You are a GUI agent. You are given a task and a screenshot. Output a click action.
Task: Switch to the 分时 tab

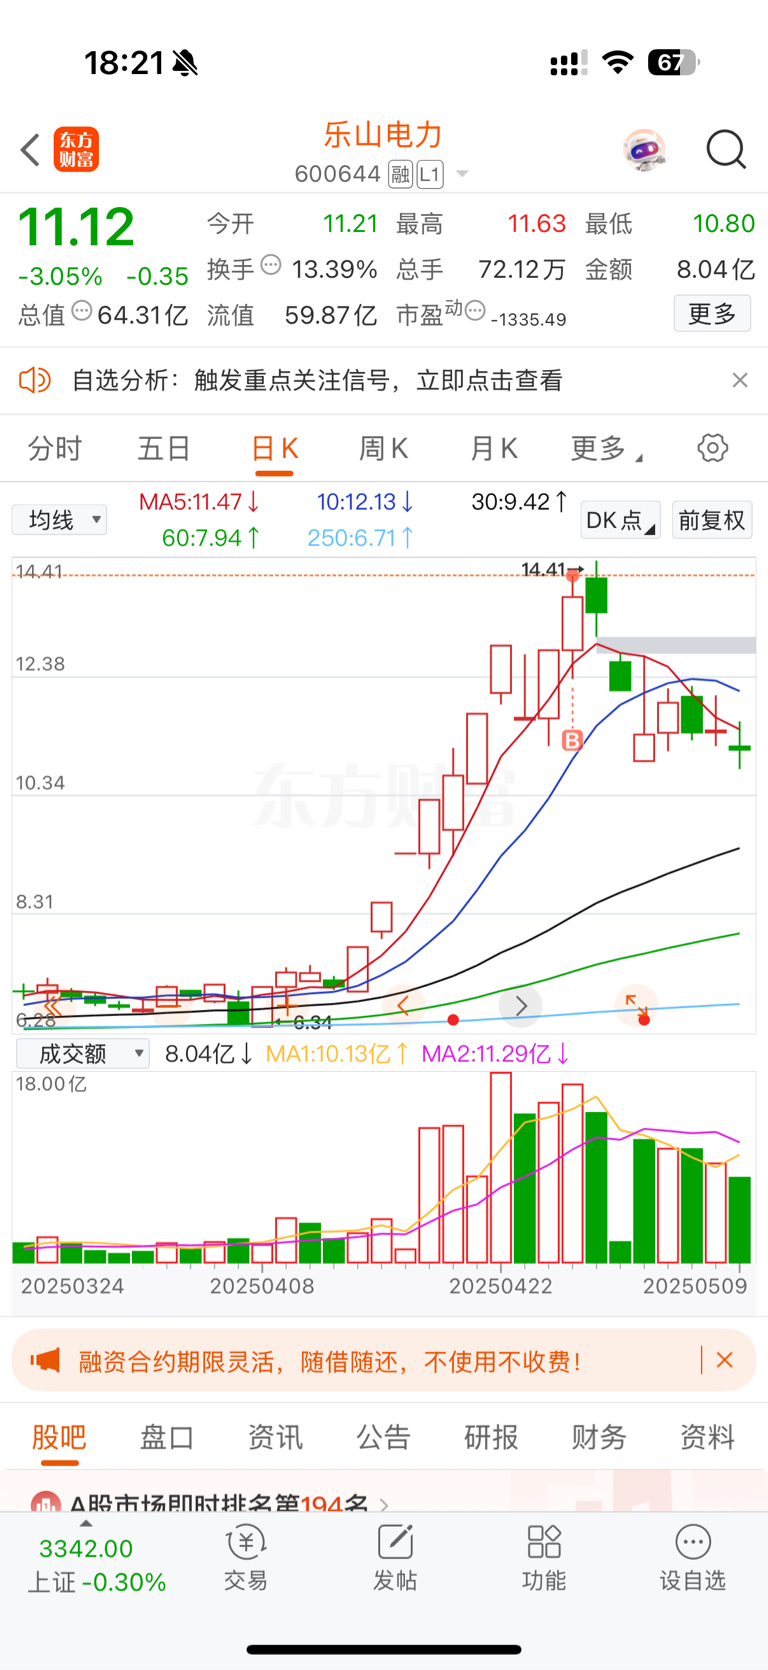pos(54,448)
